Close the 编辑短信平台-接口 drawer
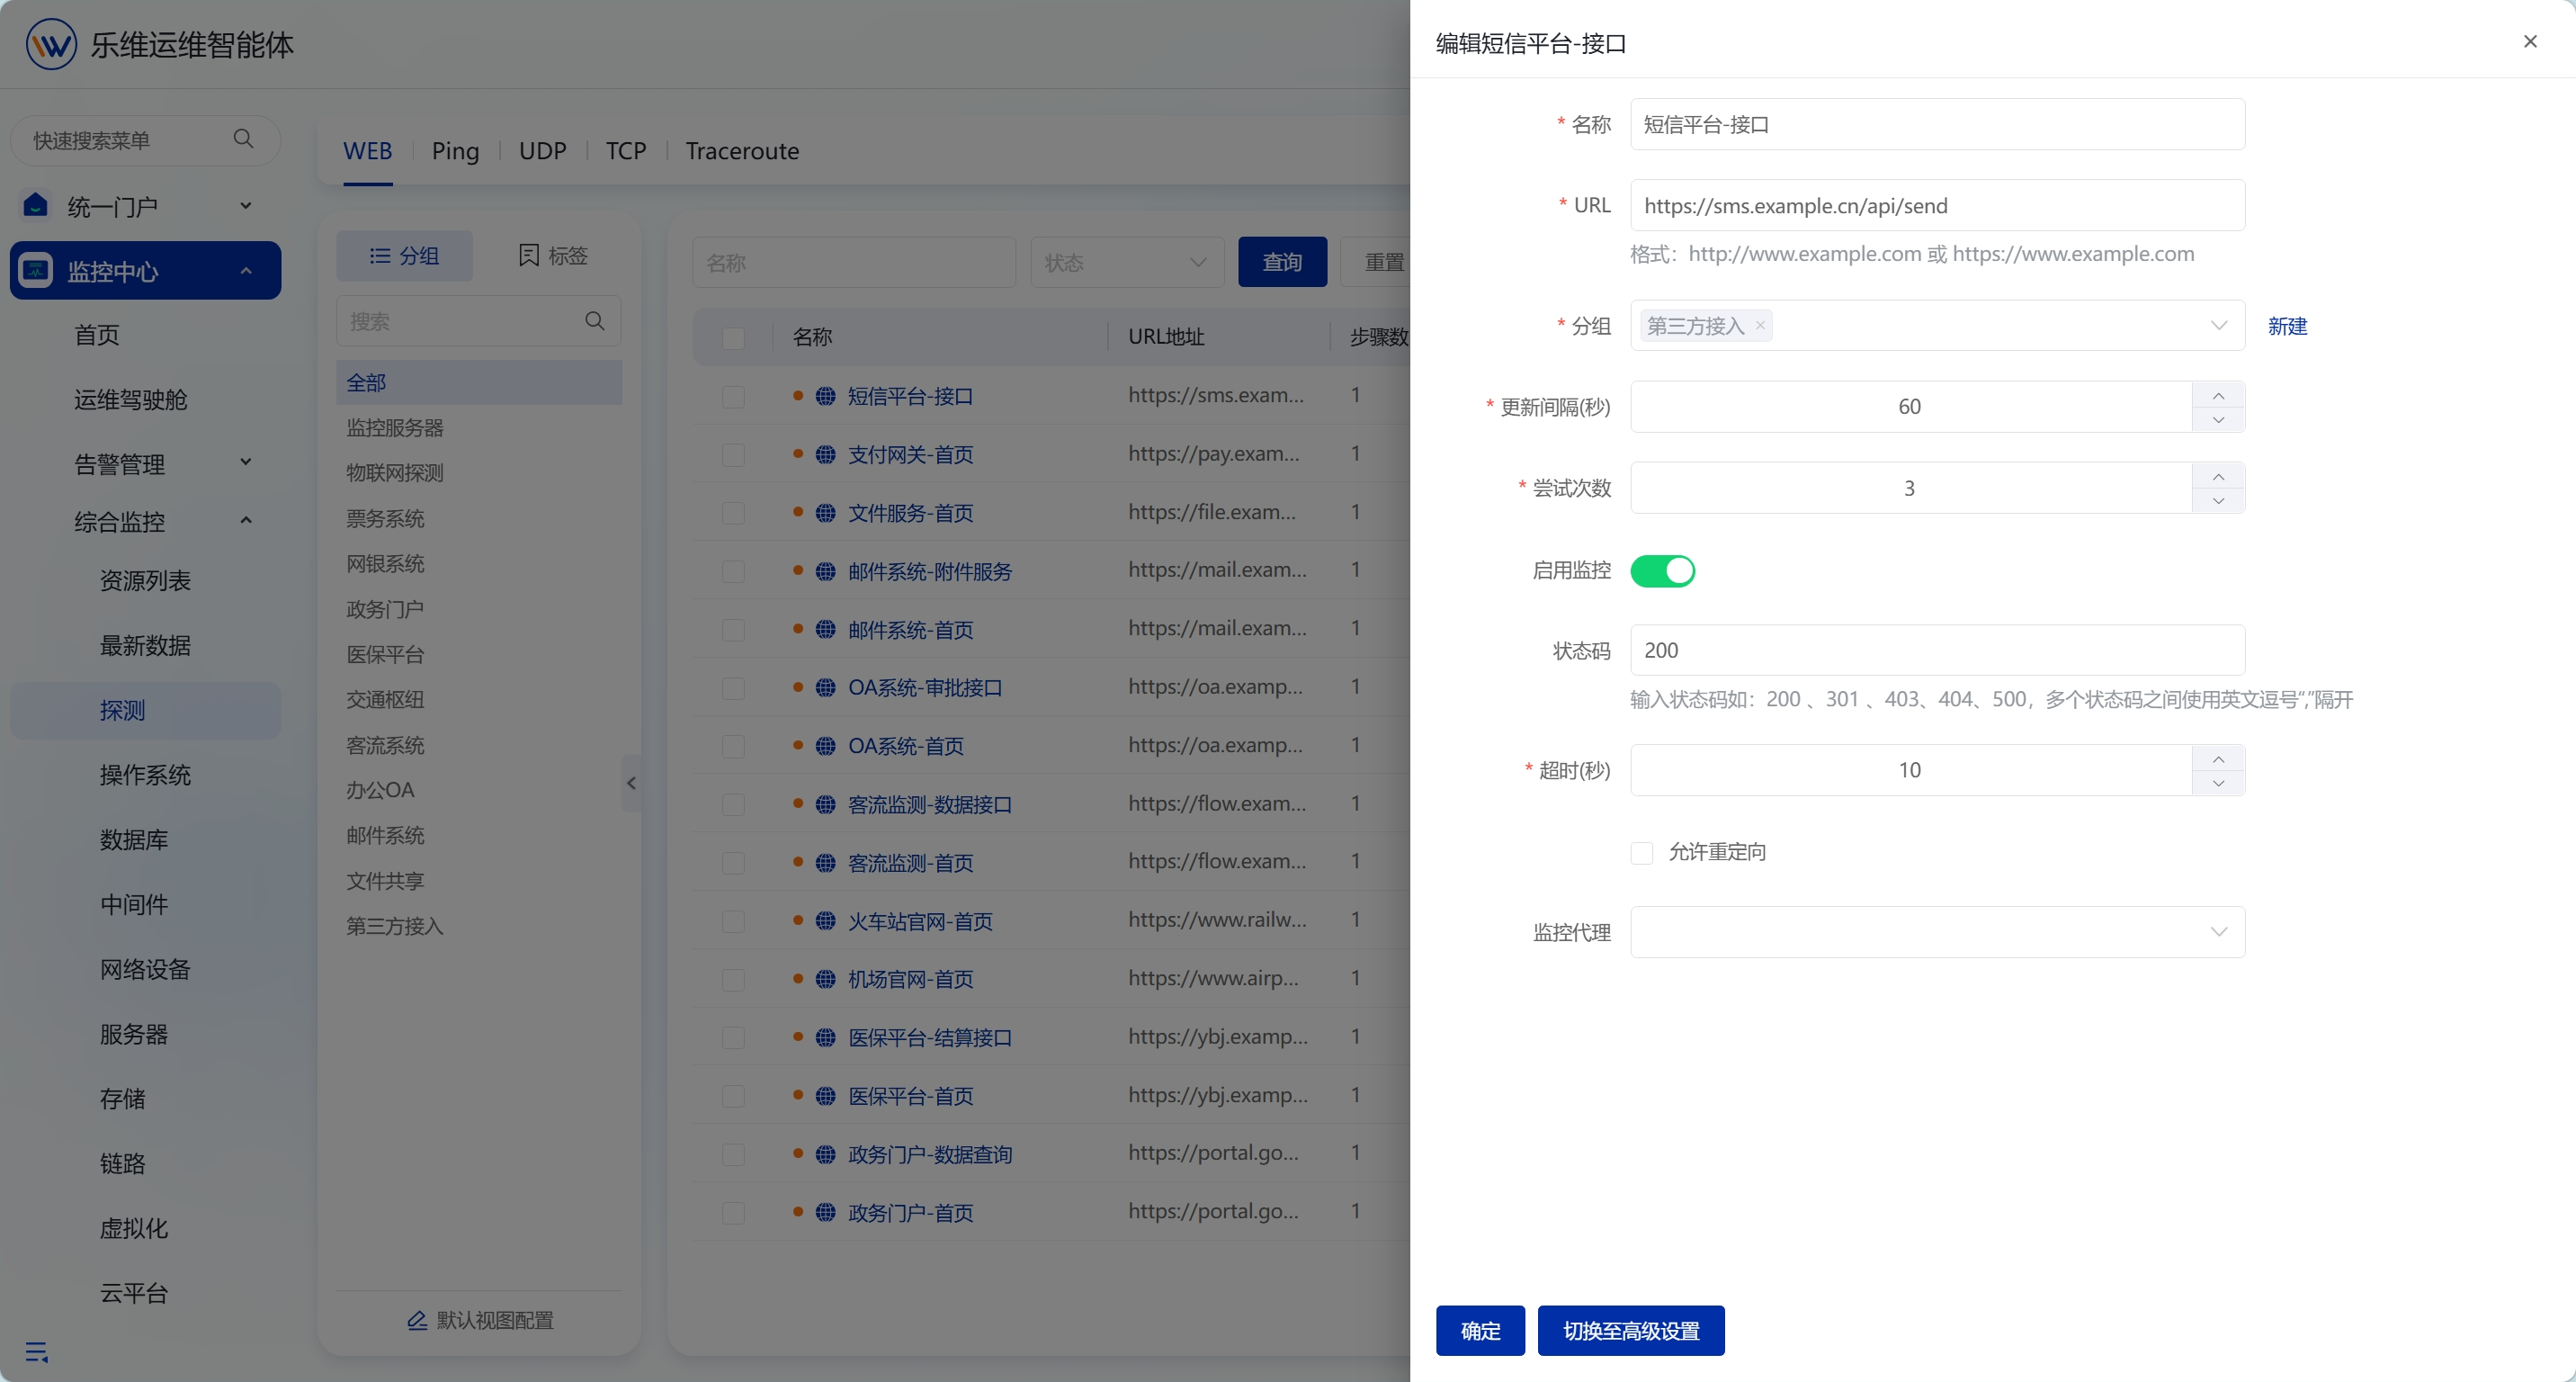The width and height of the screenshot is (2576, 1382). (x=2530, y=41)
